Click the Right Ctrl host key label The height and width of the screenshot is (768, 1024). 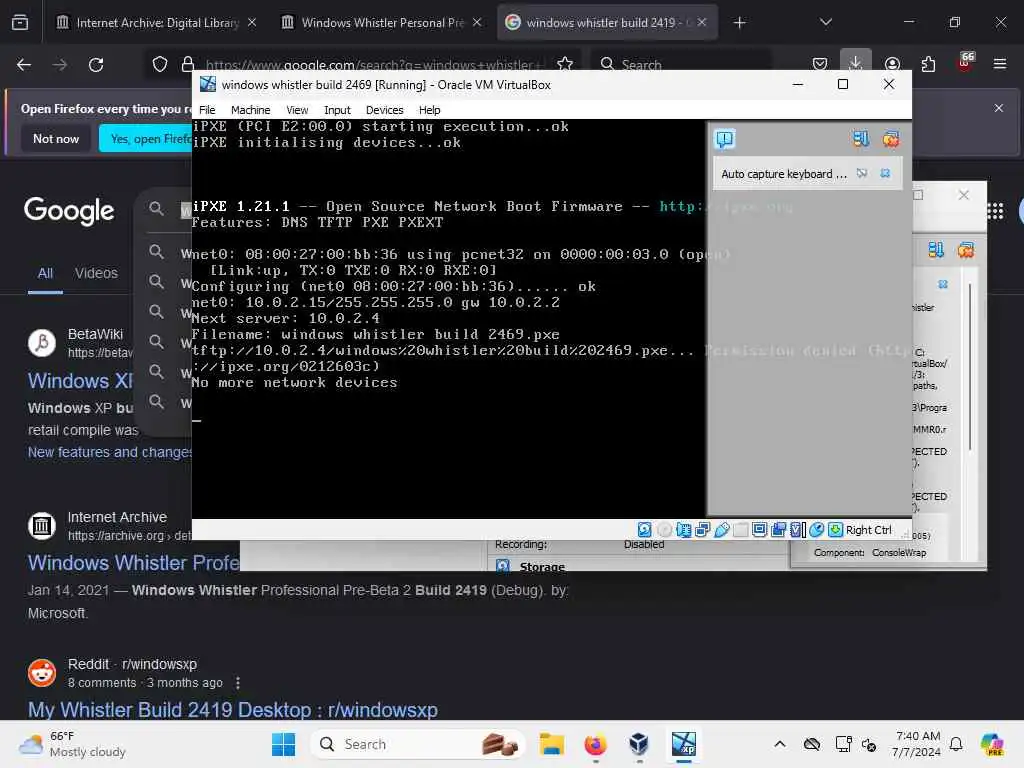coord(868,530)
